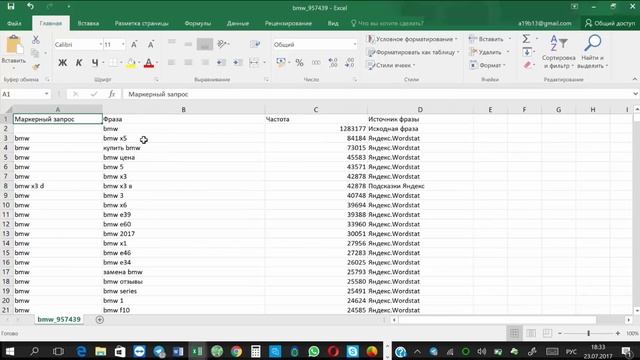
Task: Toggle center horizontal alignment
Action: [188, 63]
